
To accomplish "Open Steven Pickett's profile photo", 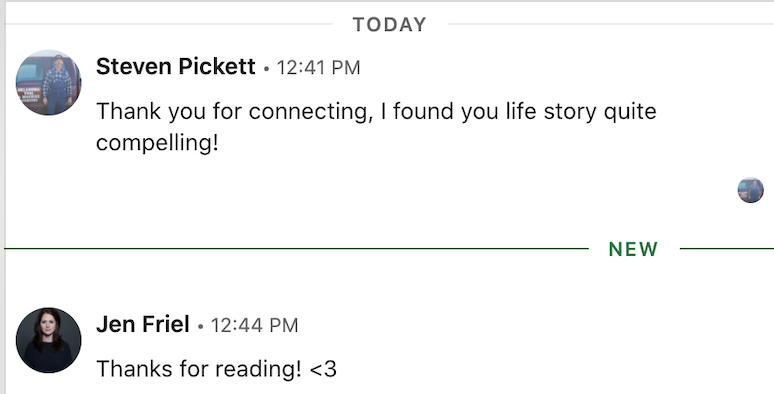I will pos(48,82).
